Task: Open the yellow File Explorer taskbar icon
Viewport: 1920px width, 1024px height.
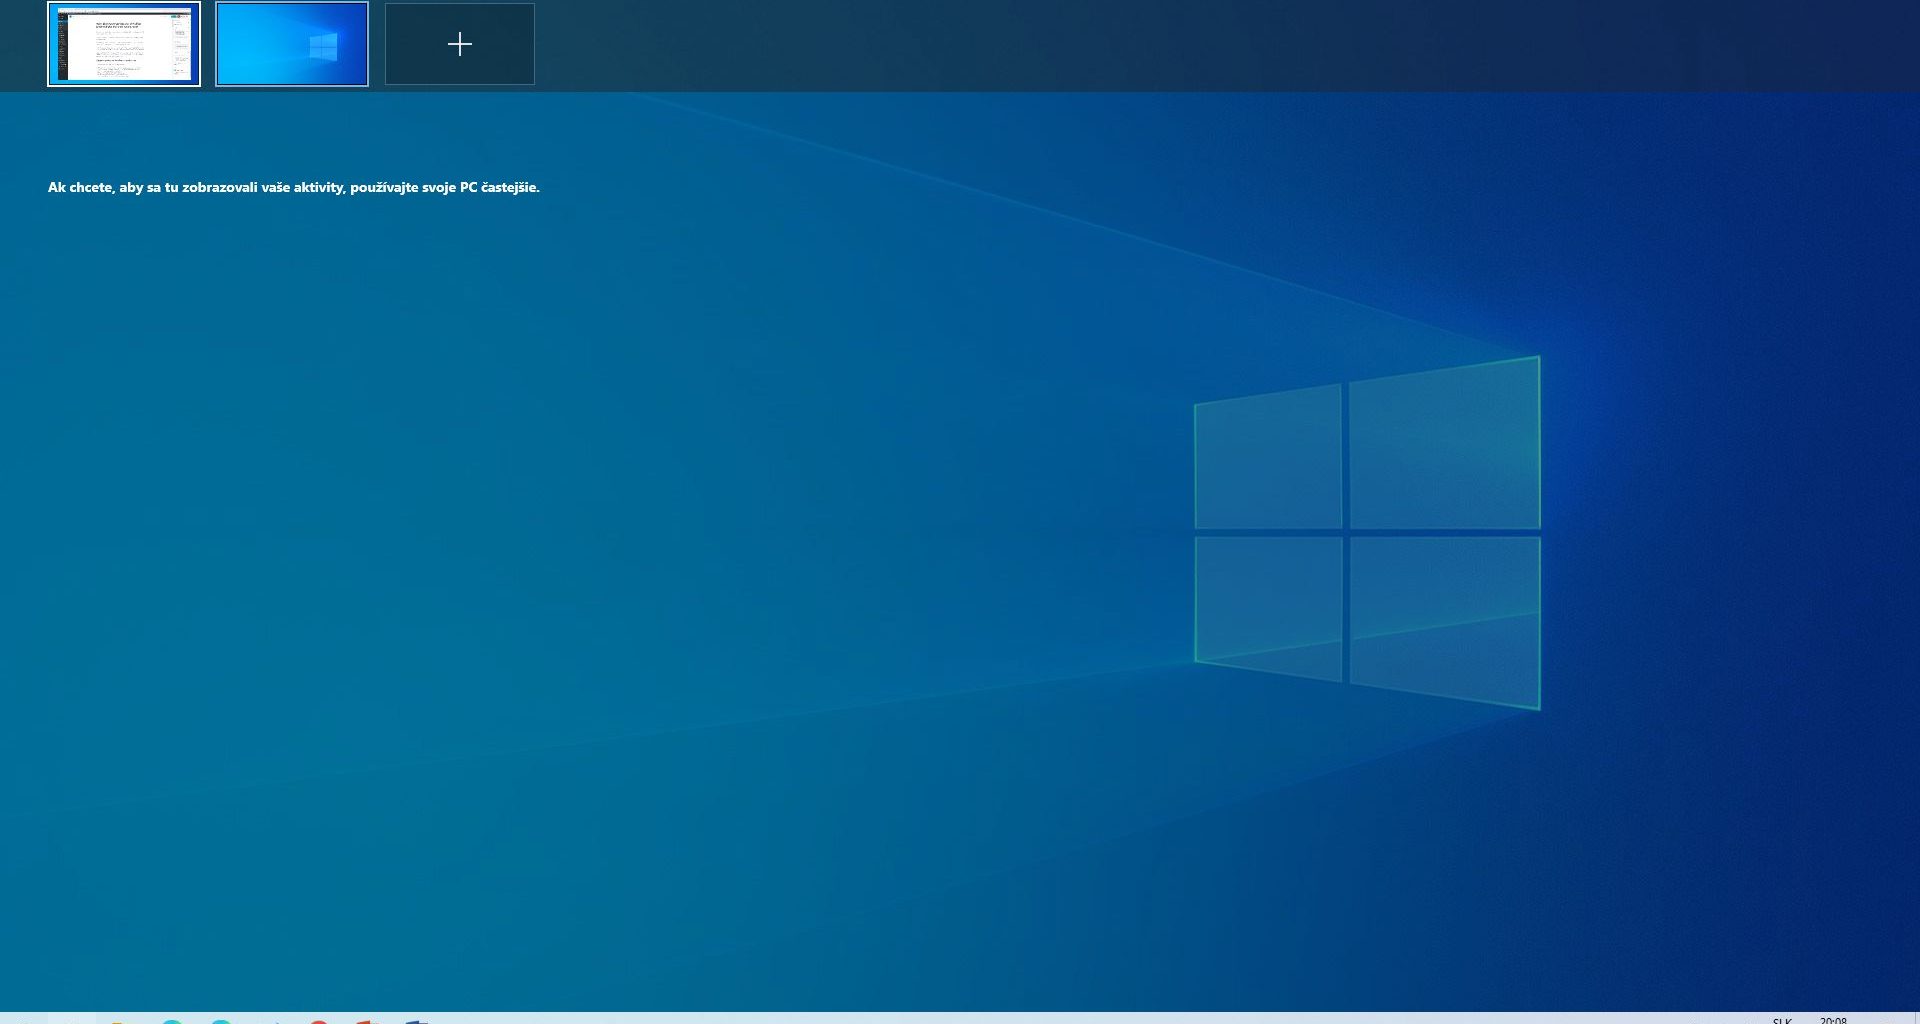Action: coord(118,1021)
